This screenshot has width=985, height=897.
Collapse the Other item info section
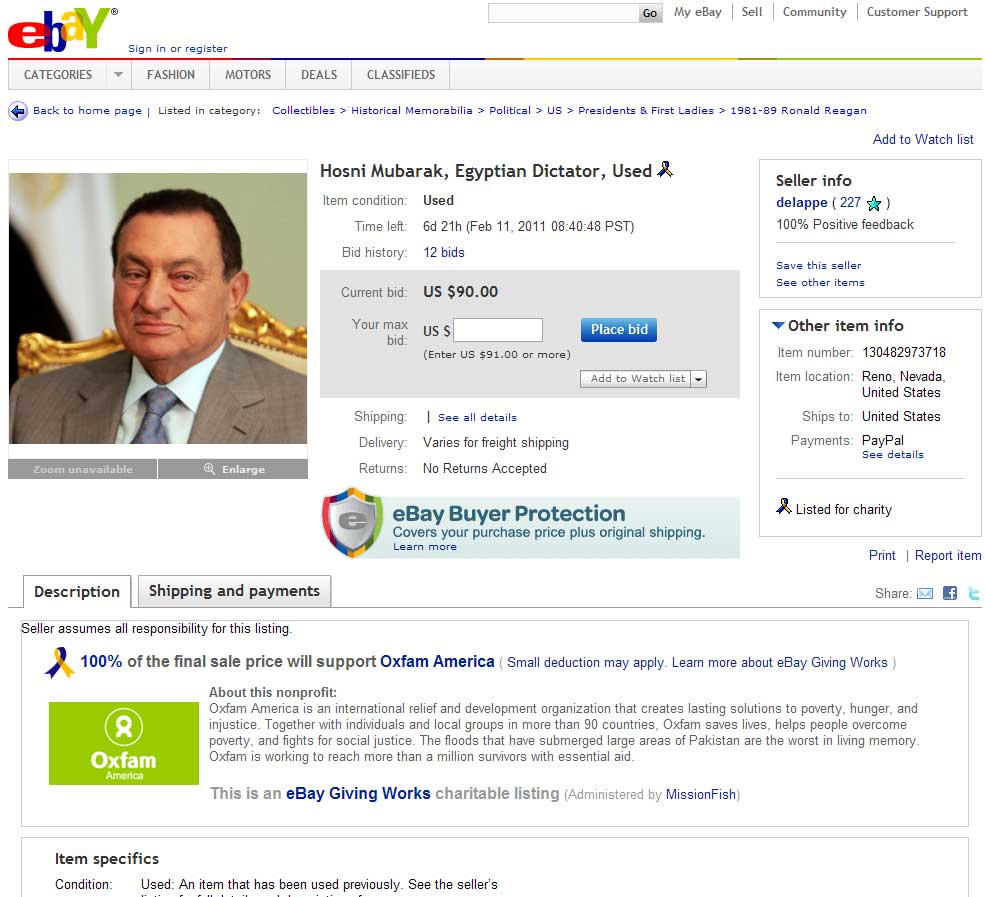tap(778, 325)
